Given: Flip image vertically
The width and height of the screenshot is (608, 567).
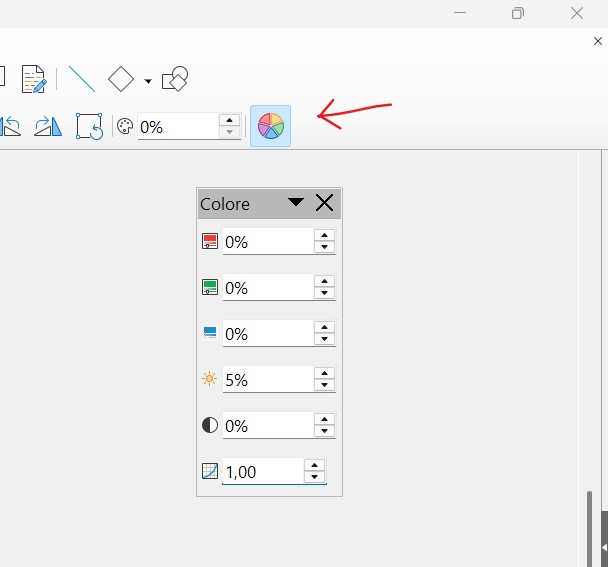Looking at the screenshot, I should pos(11,126).
